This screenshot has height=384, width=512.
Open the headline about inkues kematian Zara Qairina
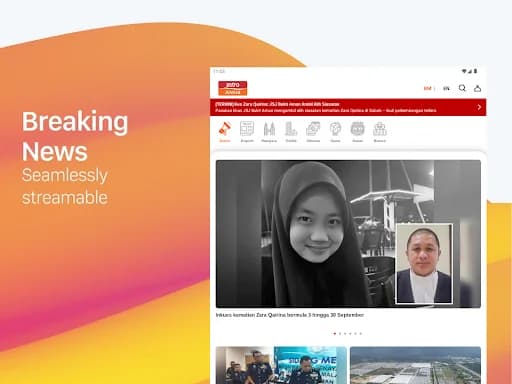tap(290, 315)
